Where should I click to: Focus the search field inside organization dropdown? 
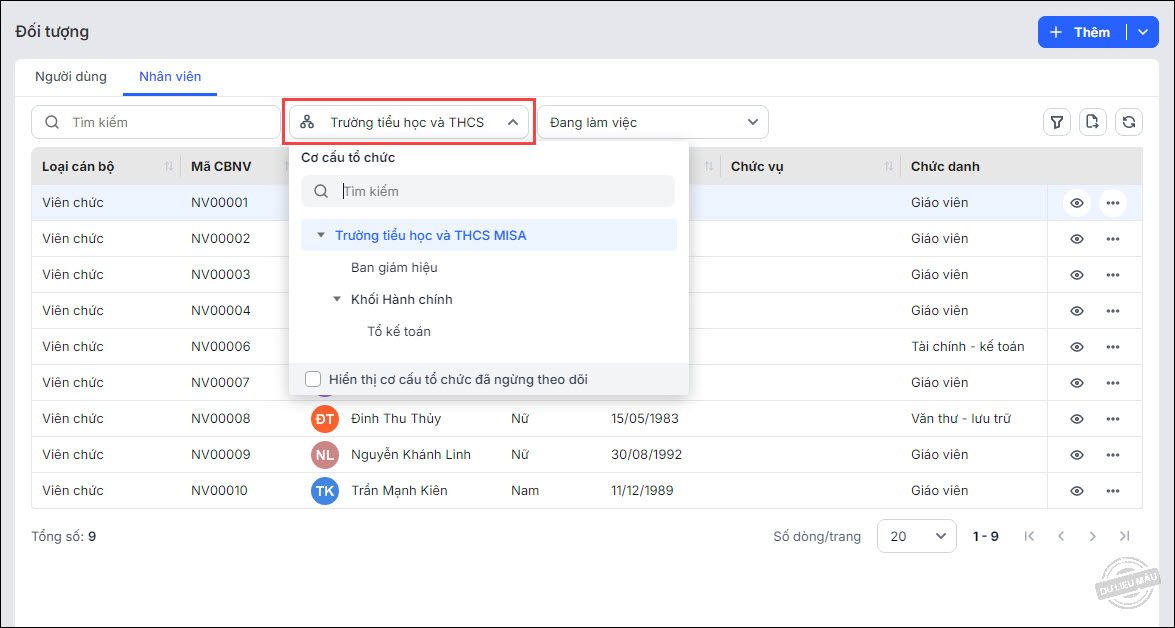(500, 191)
